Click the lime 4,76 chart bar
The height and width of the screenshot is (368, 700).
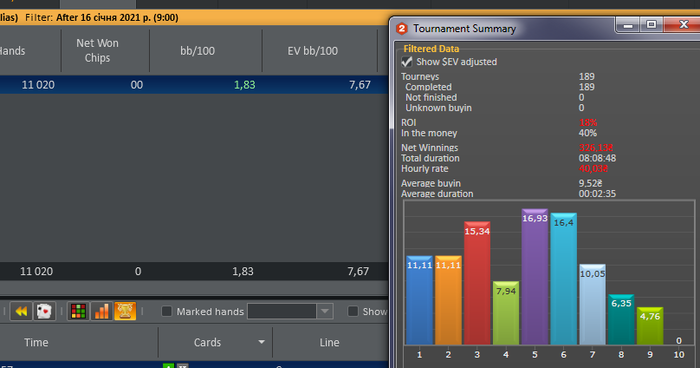650,326
